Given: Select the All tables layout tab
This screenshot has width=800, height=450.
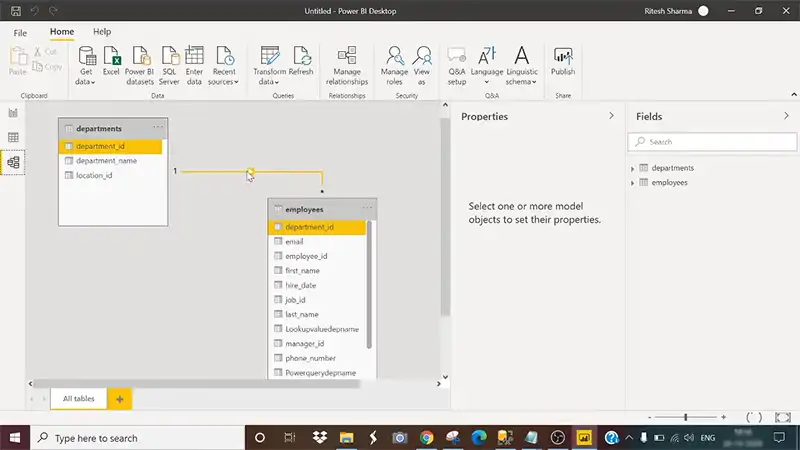Looking at the screenshot, I should [79, 398].
